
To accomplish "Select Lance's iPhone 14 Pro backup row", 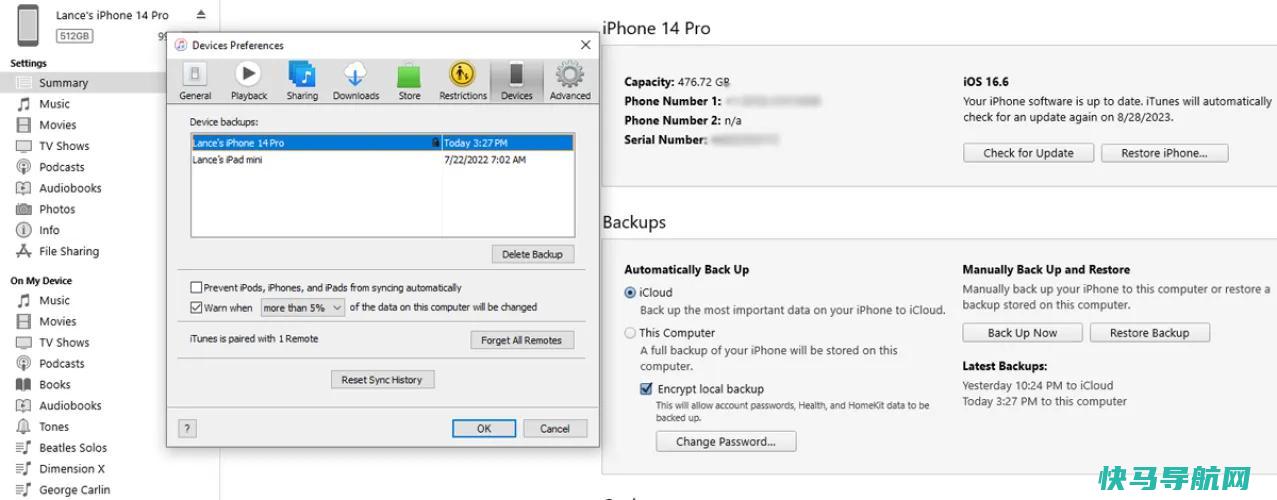I will tap(382, 143).
